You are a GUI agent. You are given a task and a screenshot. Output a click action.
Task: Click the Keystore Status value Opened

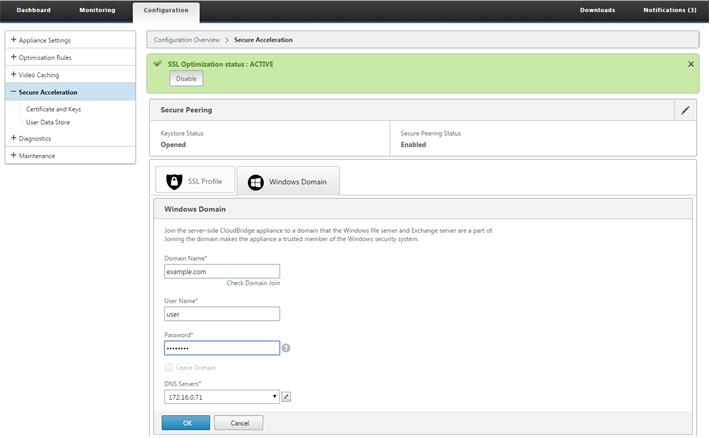point(173,144)
